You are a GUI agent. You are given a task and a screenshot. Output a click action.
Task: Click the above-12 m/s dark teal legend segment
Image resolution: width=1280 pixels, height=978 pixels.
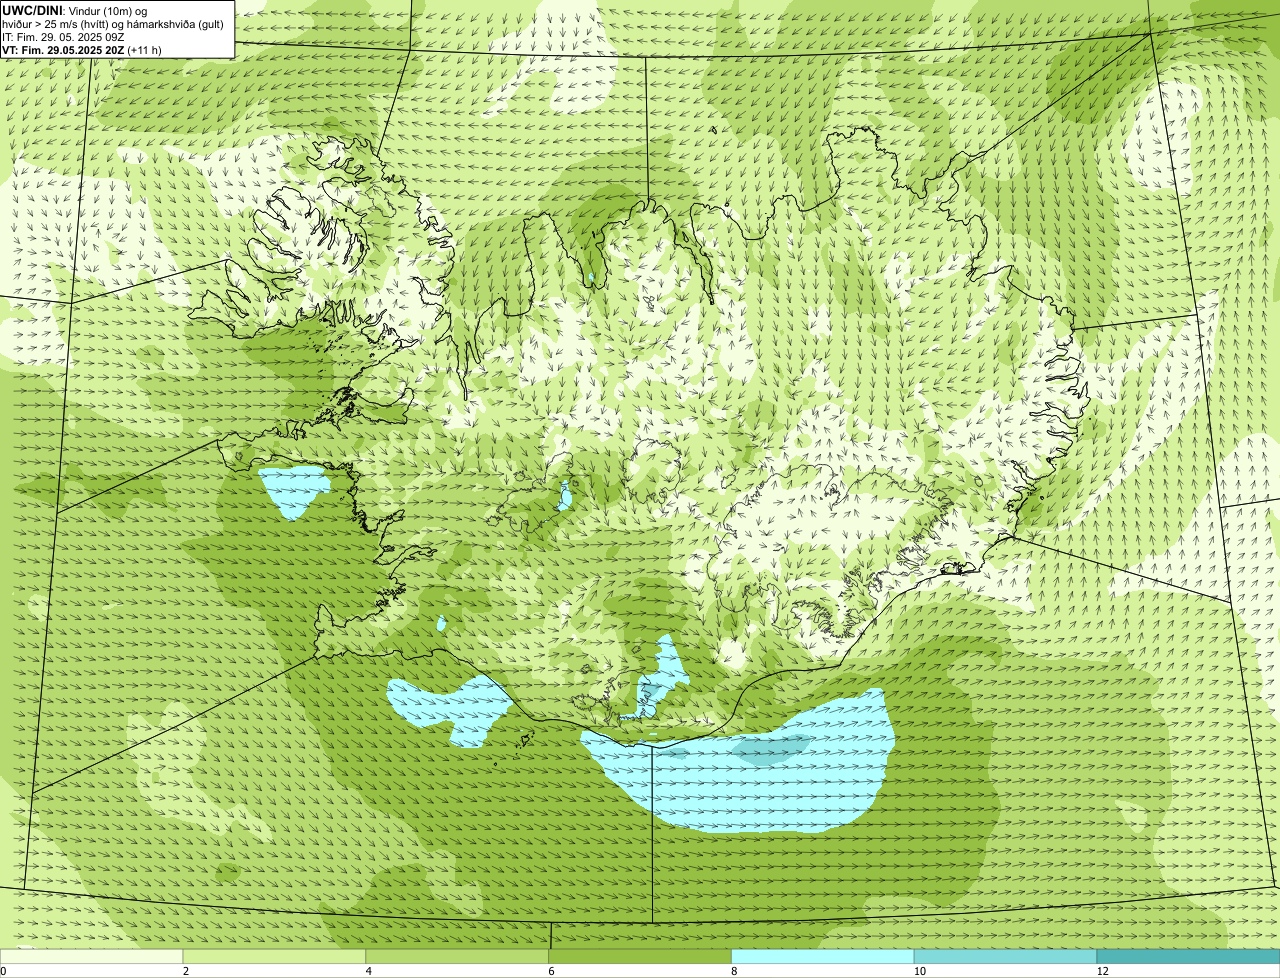[1188, 957]
